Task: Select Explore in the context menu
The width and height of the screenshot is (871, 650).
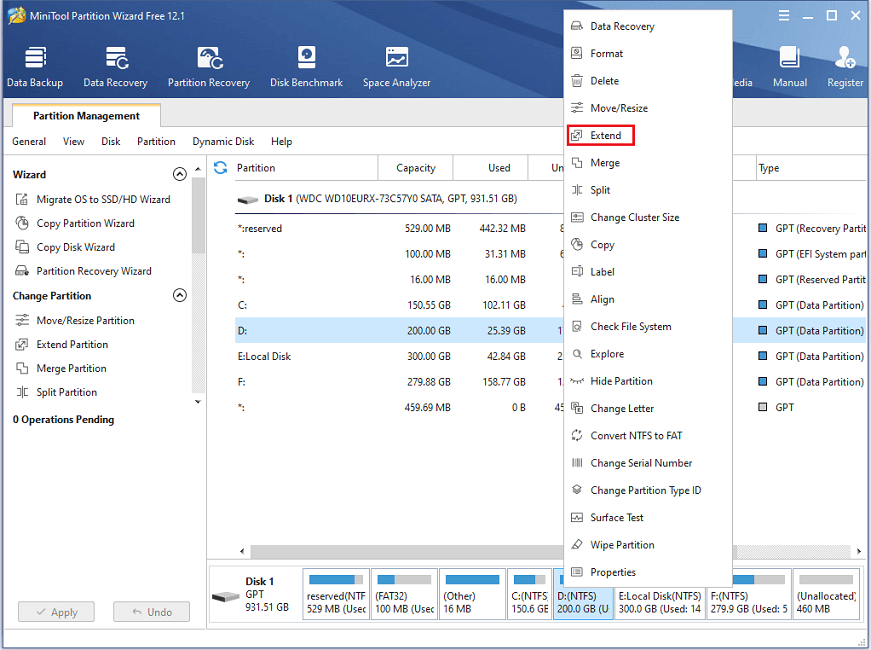Action: coord(648,354)
